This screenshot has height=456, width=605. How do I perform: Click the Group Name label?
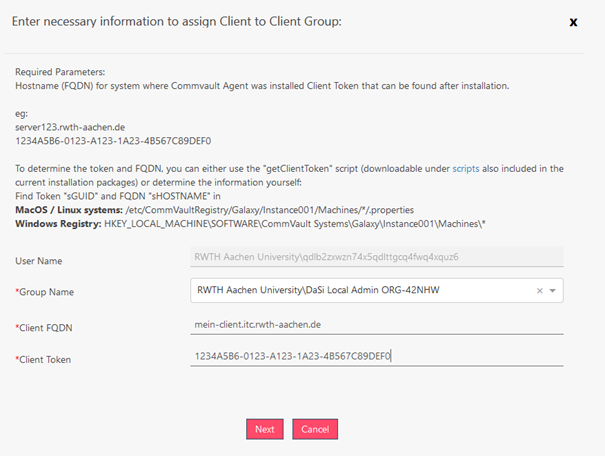[44, 292]
